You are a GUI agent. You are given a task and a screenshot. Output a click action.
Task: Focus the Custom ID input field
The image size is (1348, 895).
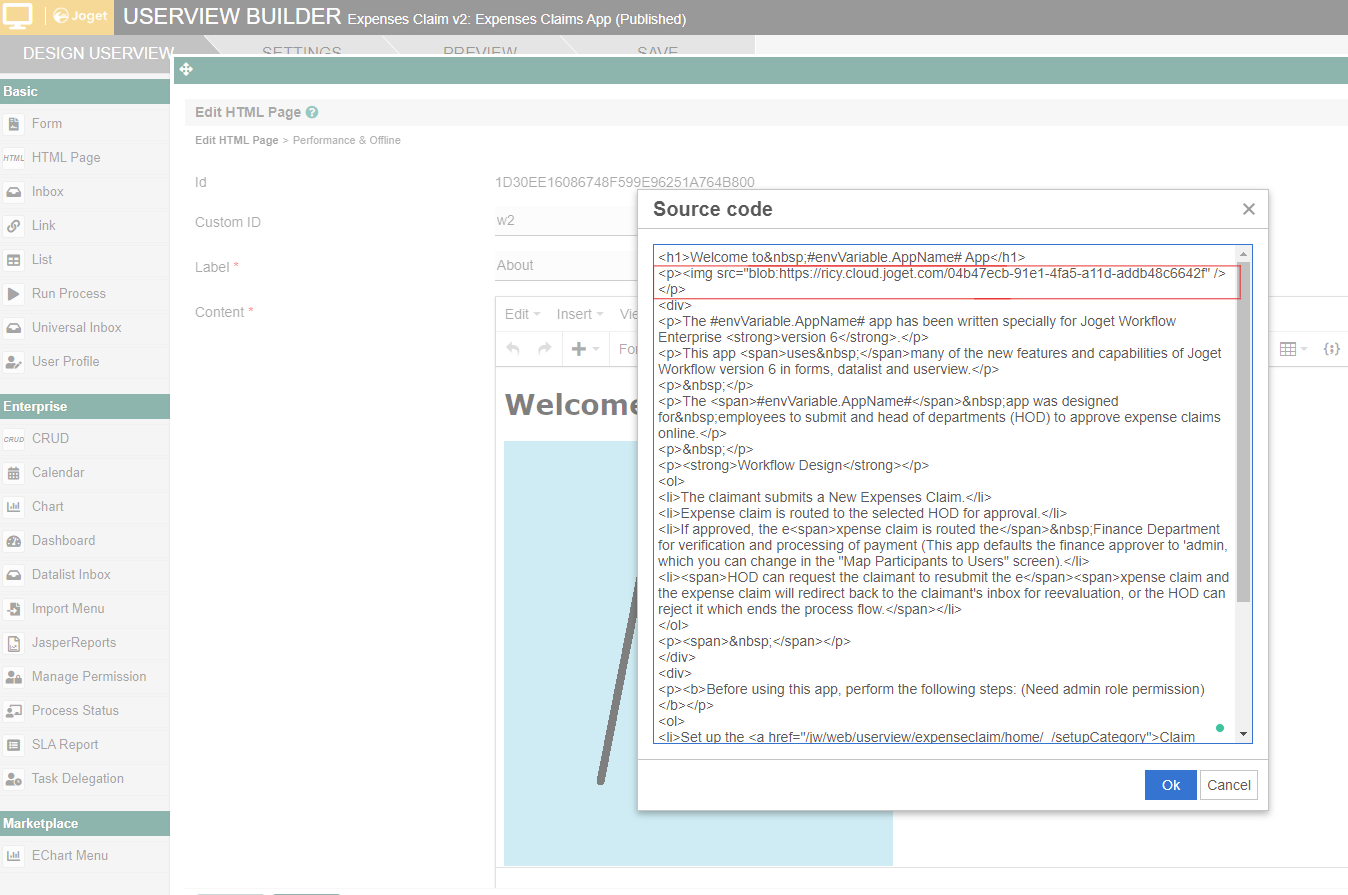[566, 220]
